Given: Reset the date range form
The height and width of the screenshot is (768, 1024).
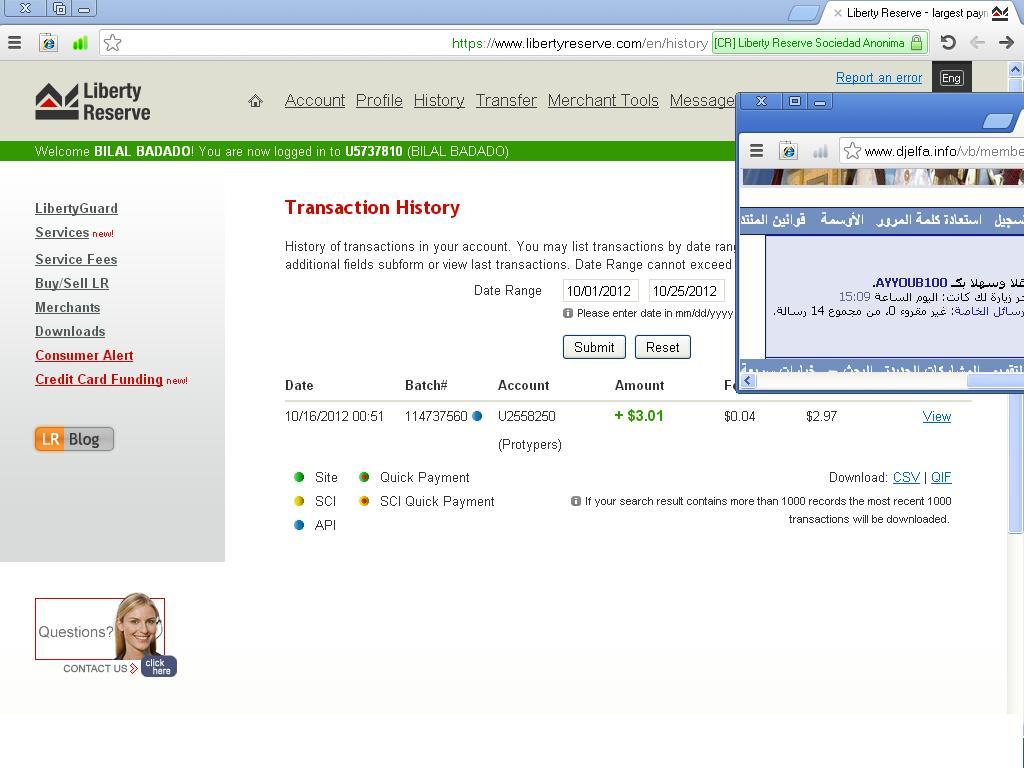Looking at the screenshot, I should click(x=662, y=347).
